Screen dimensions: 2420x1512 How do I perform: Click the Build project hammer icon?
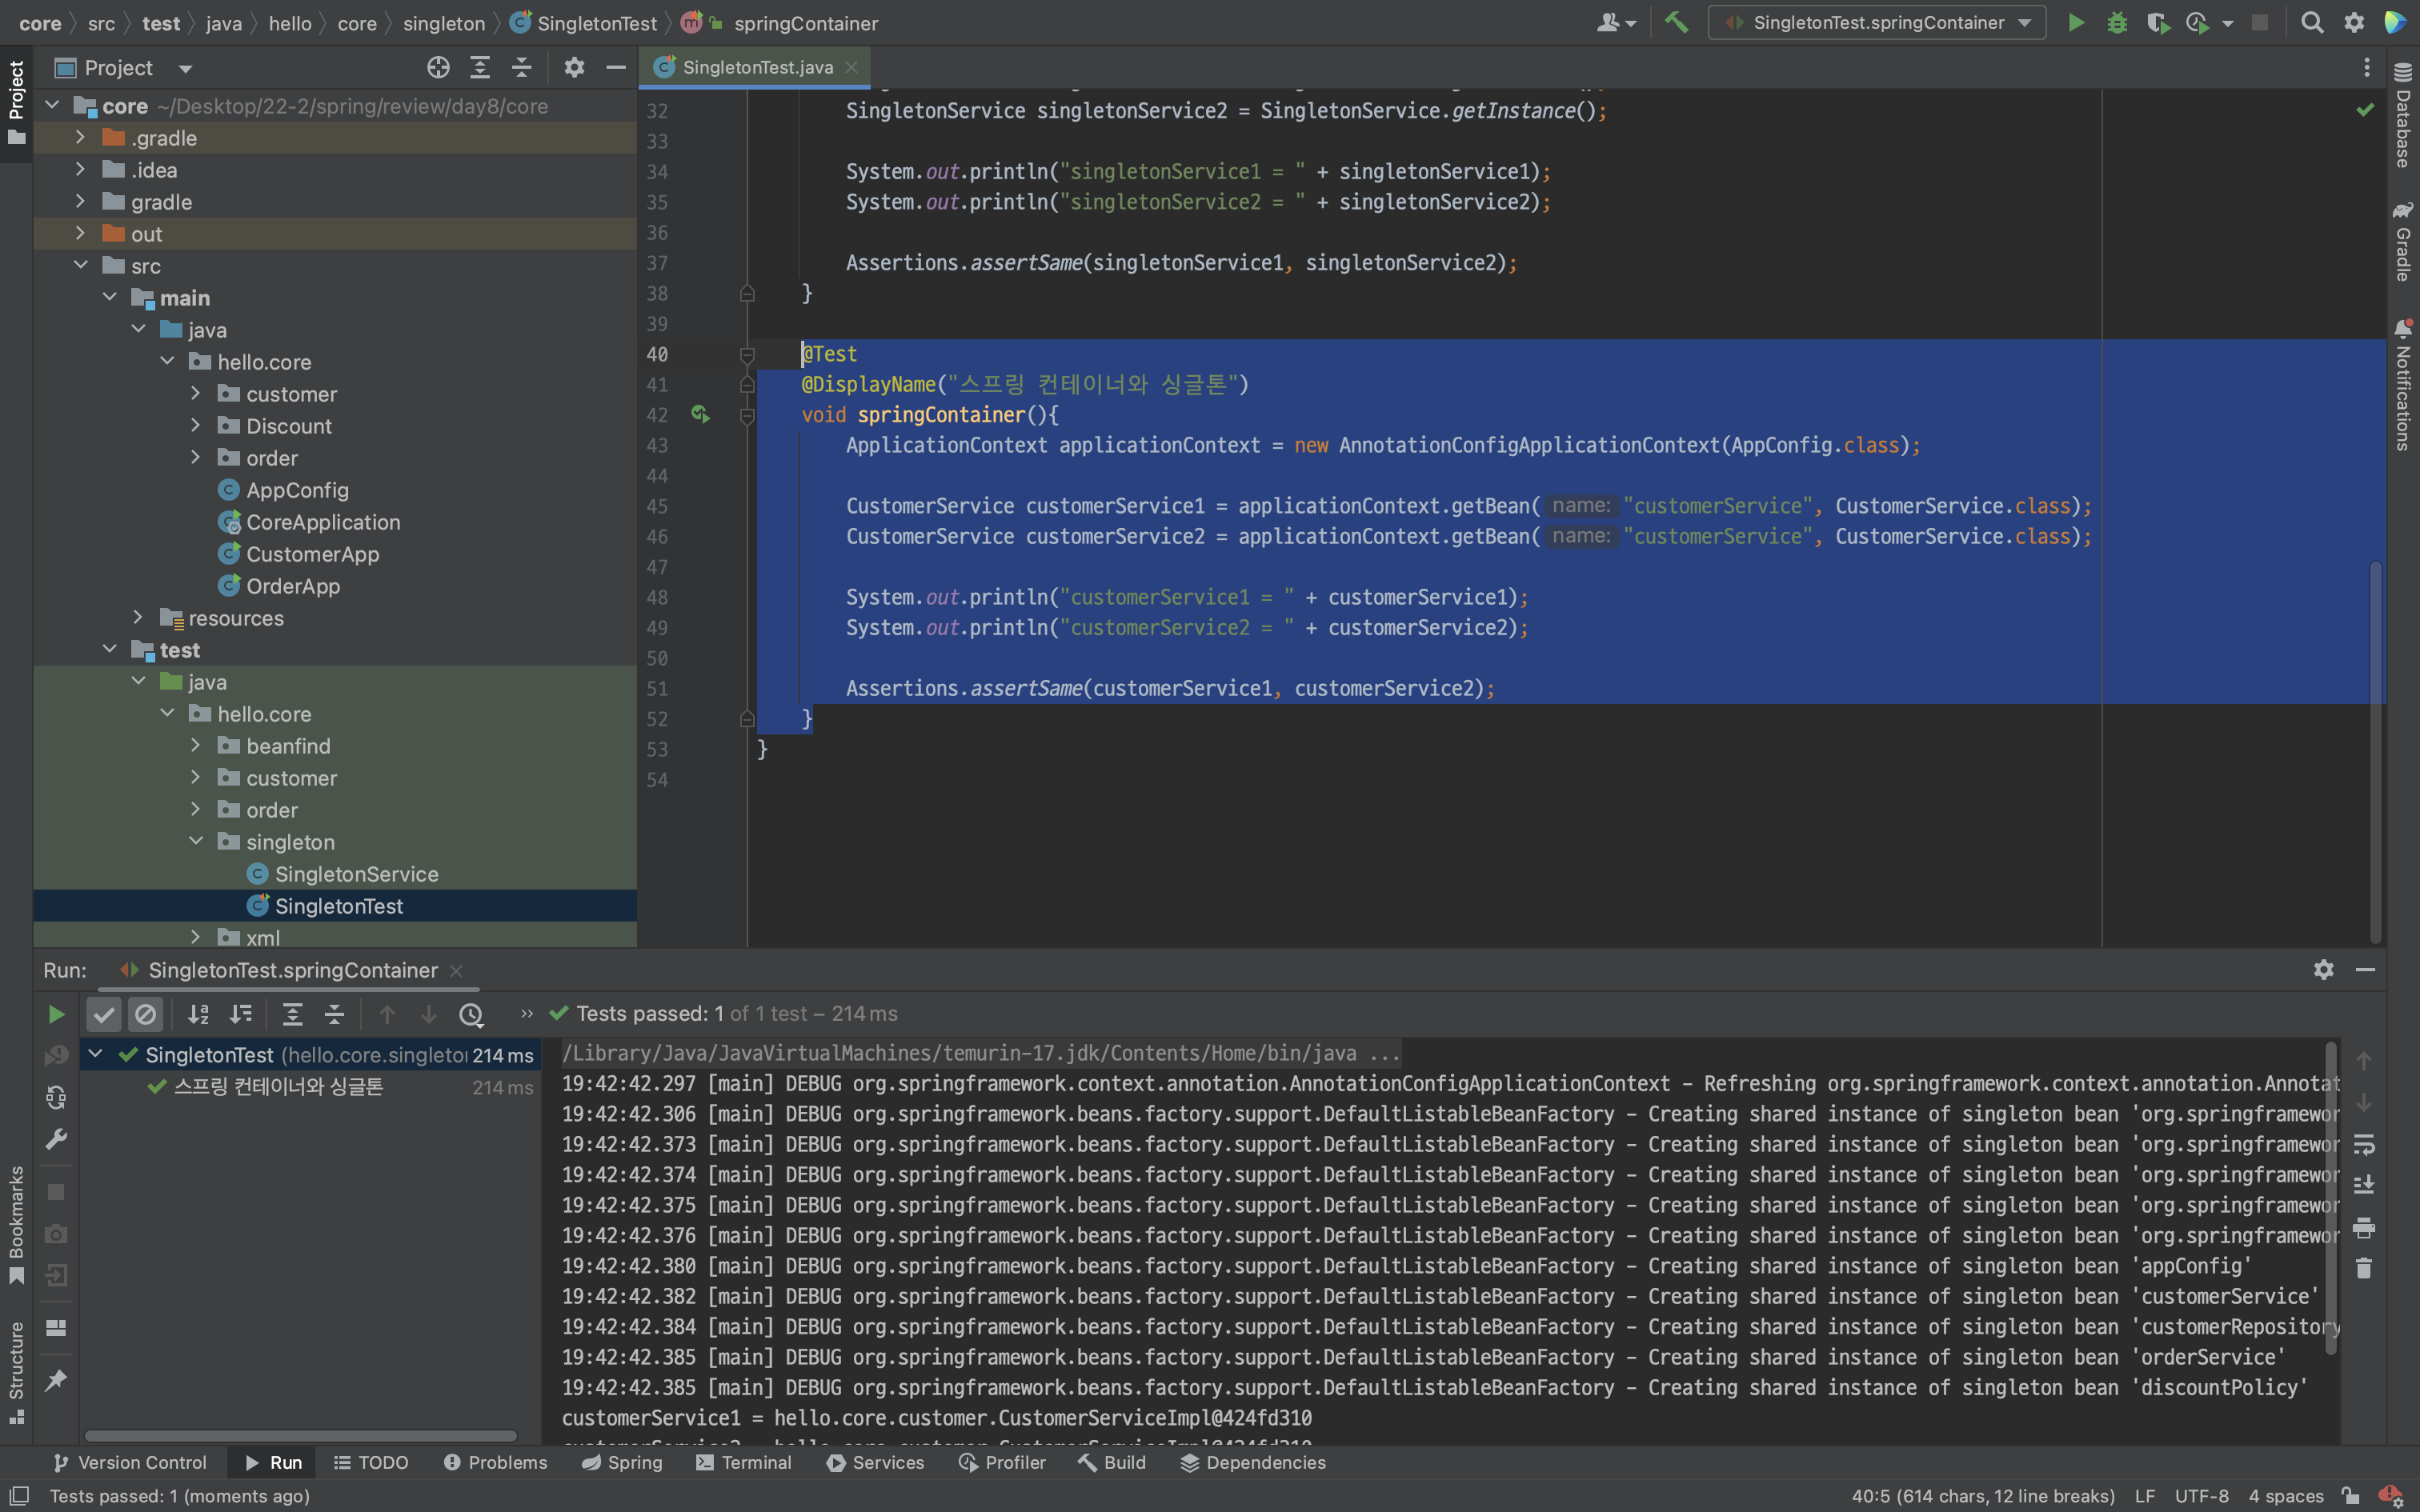point(1677,22)
